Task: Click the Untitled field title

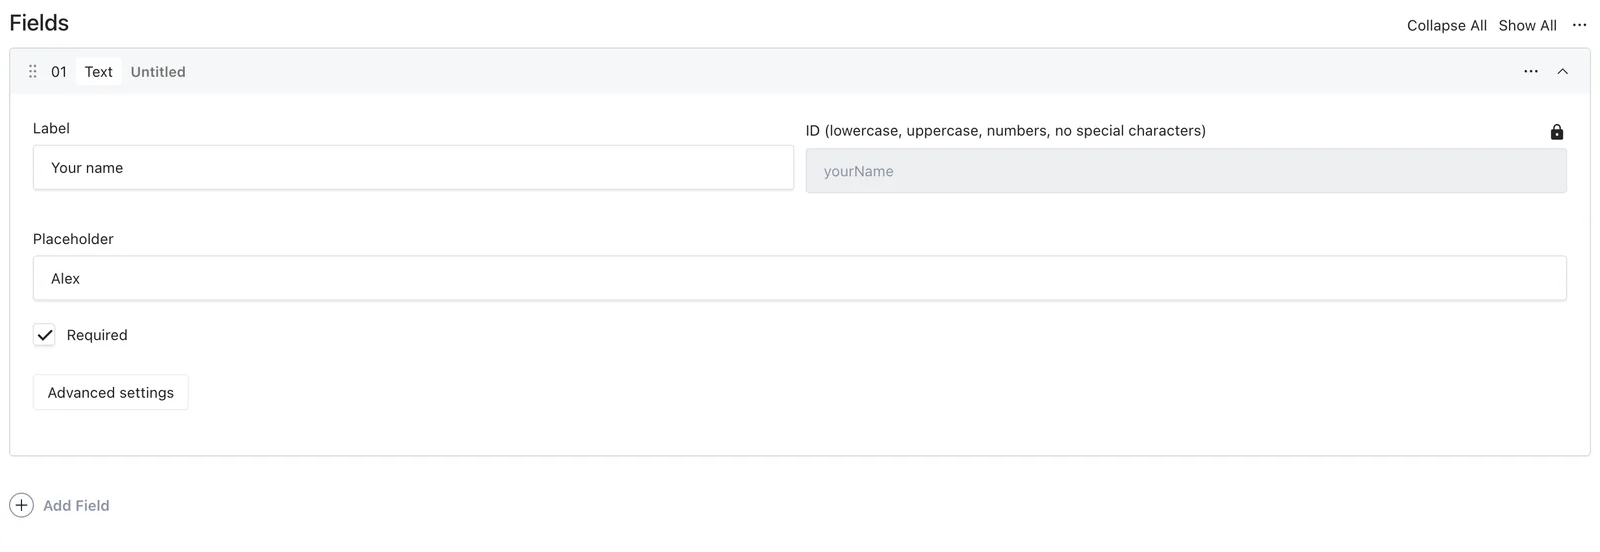Action: [x=158, y=72]
